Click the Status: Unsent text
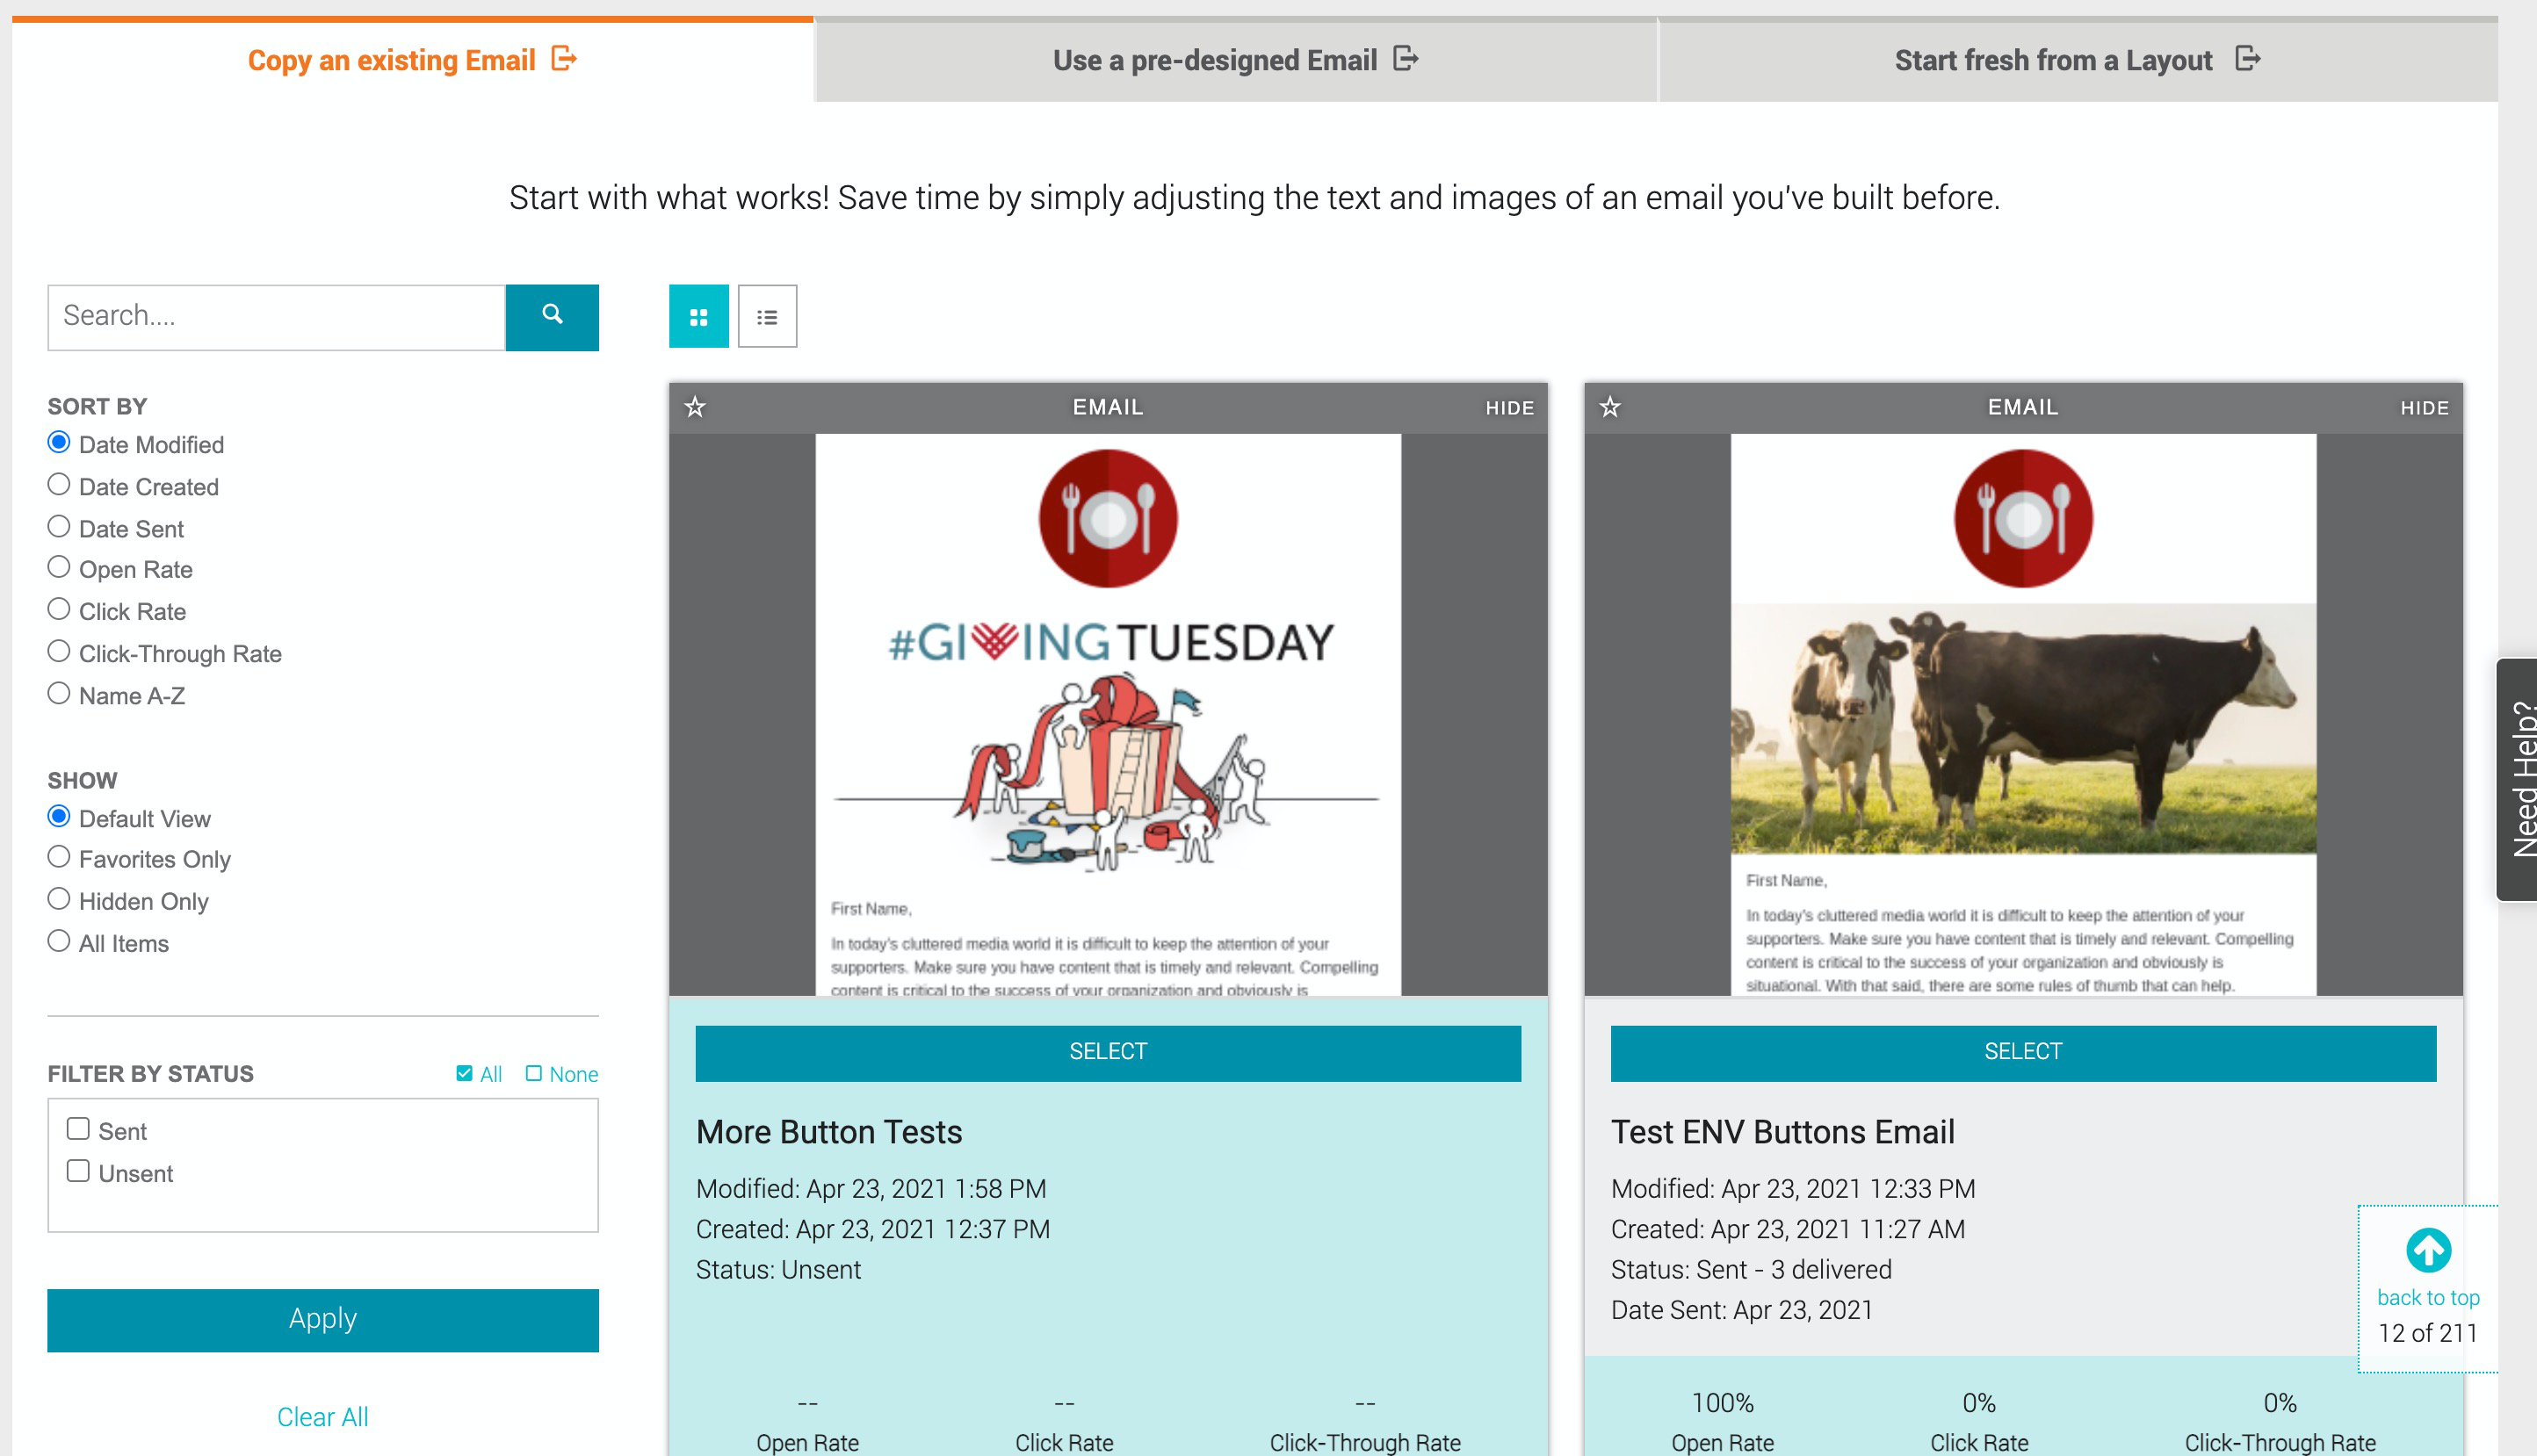The image size is (2537, 1456). click(x=778, y=1270)
